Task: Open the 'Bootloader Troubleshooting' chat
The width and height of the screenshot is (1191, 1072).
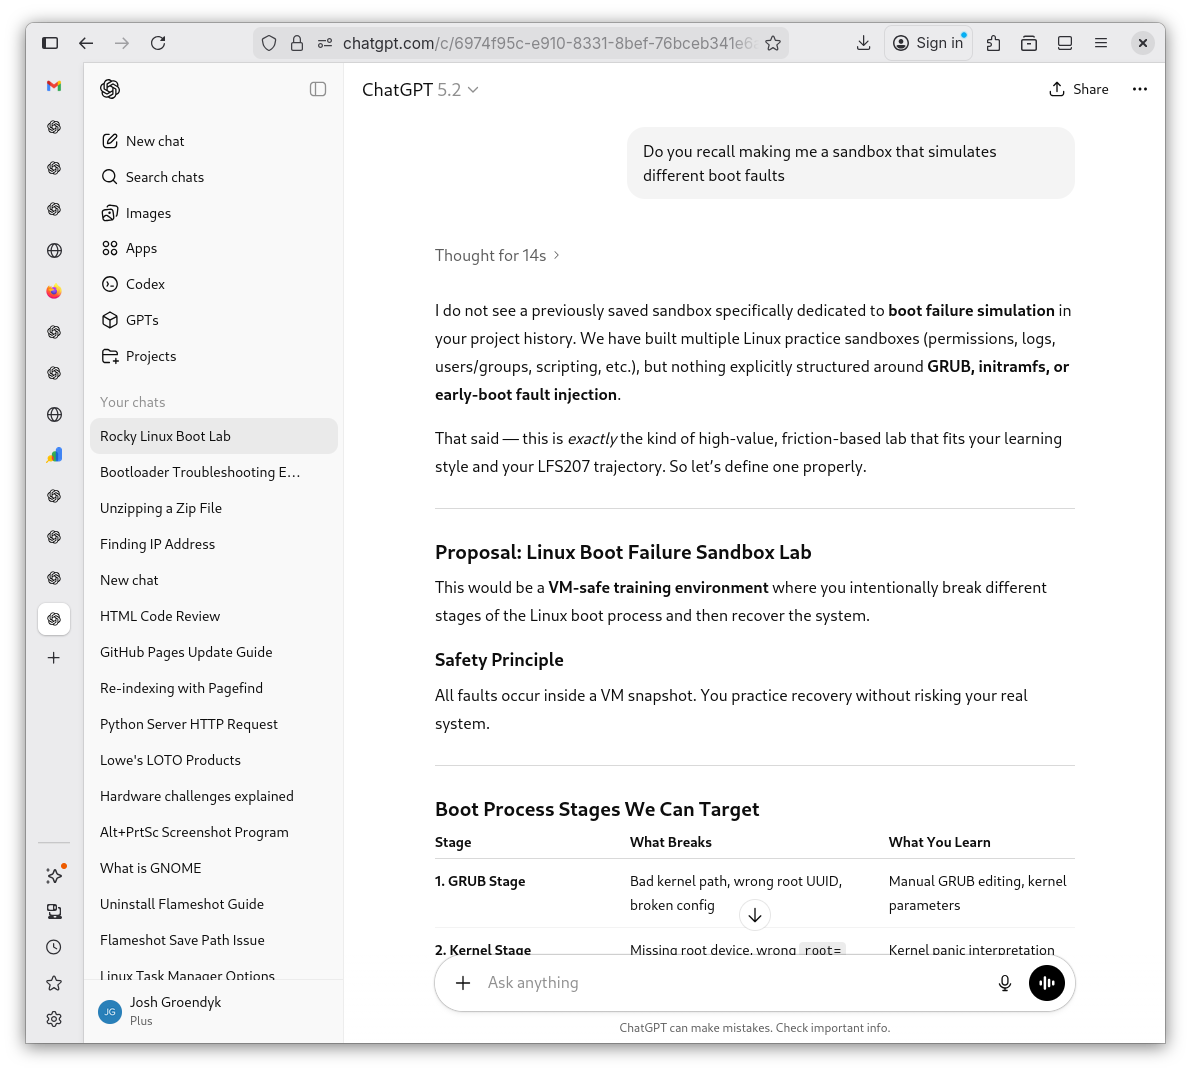Action: (200, 472)
